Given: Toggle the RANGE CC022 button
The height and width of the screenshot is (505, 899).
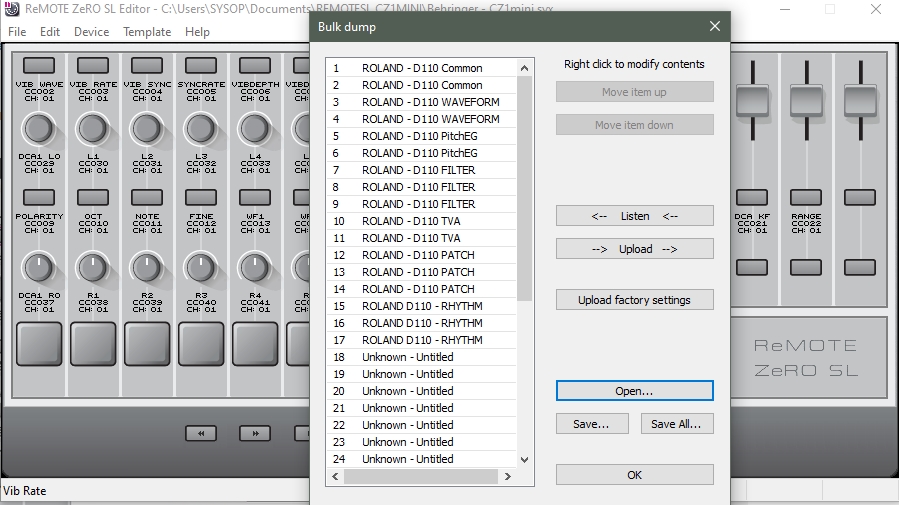Looking at the screenshot, I should [806, 197].
